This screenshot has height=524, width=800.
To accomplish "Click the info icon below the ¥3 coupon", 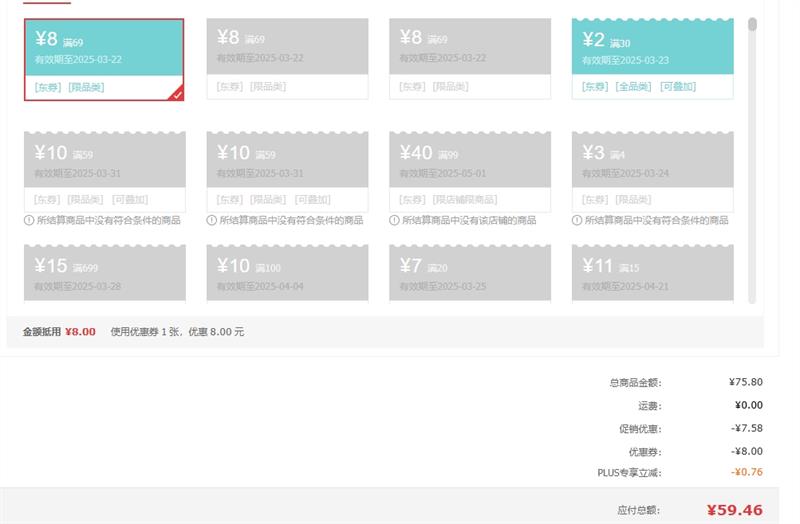I will 577,220.
